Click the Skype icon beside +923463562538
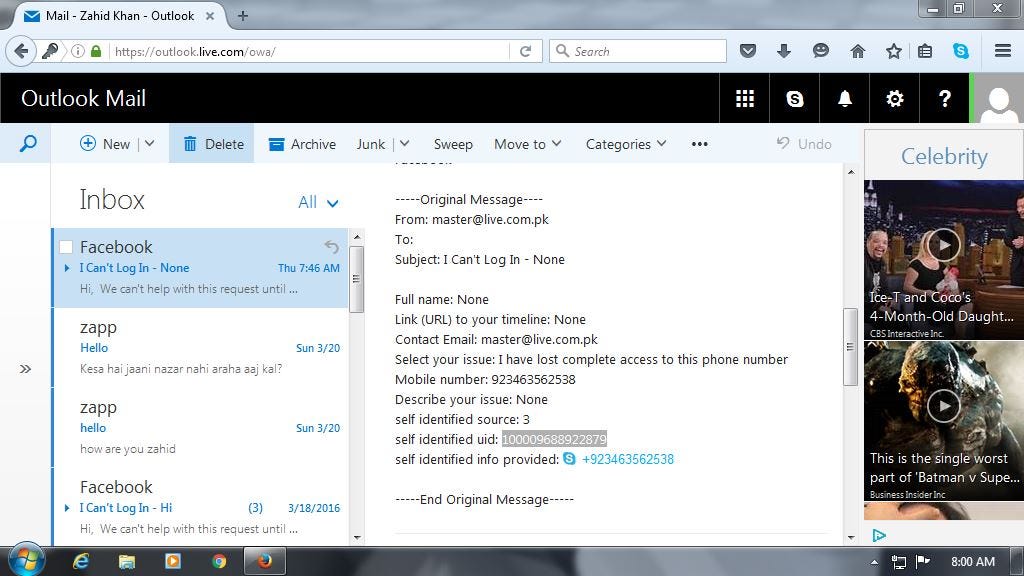The image size is (1024, 576). coord(569,459)
